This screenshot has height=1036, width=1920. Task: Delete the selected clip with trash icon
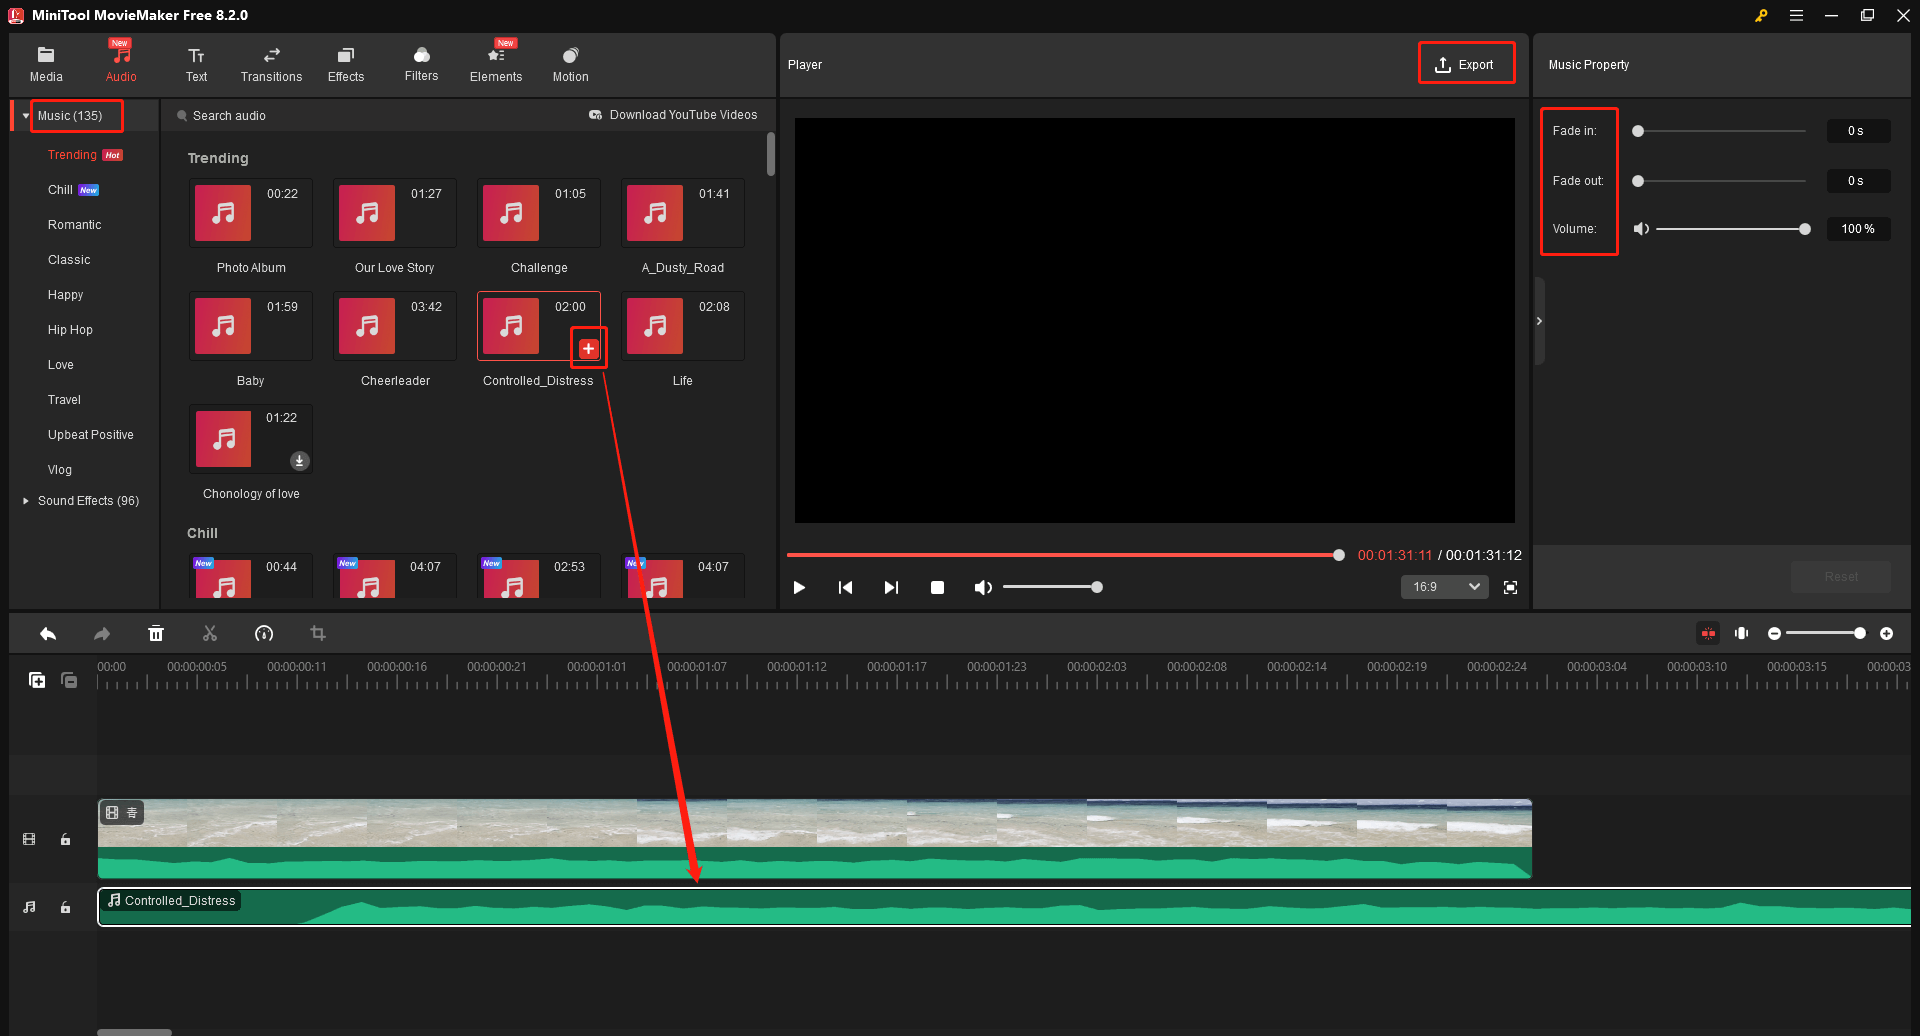(156, 634)
